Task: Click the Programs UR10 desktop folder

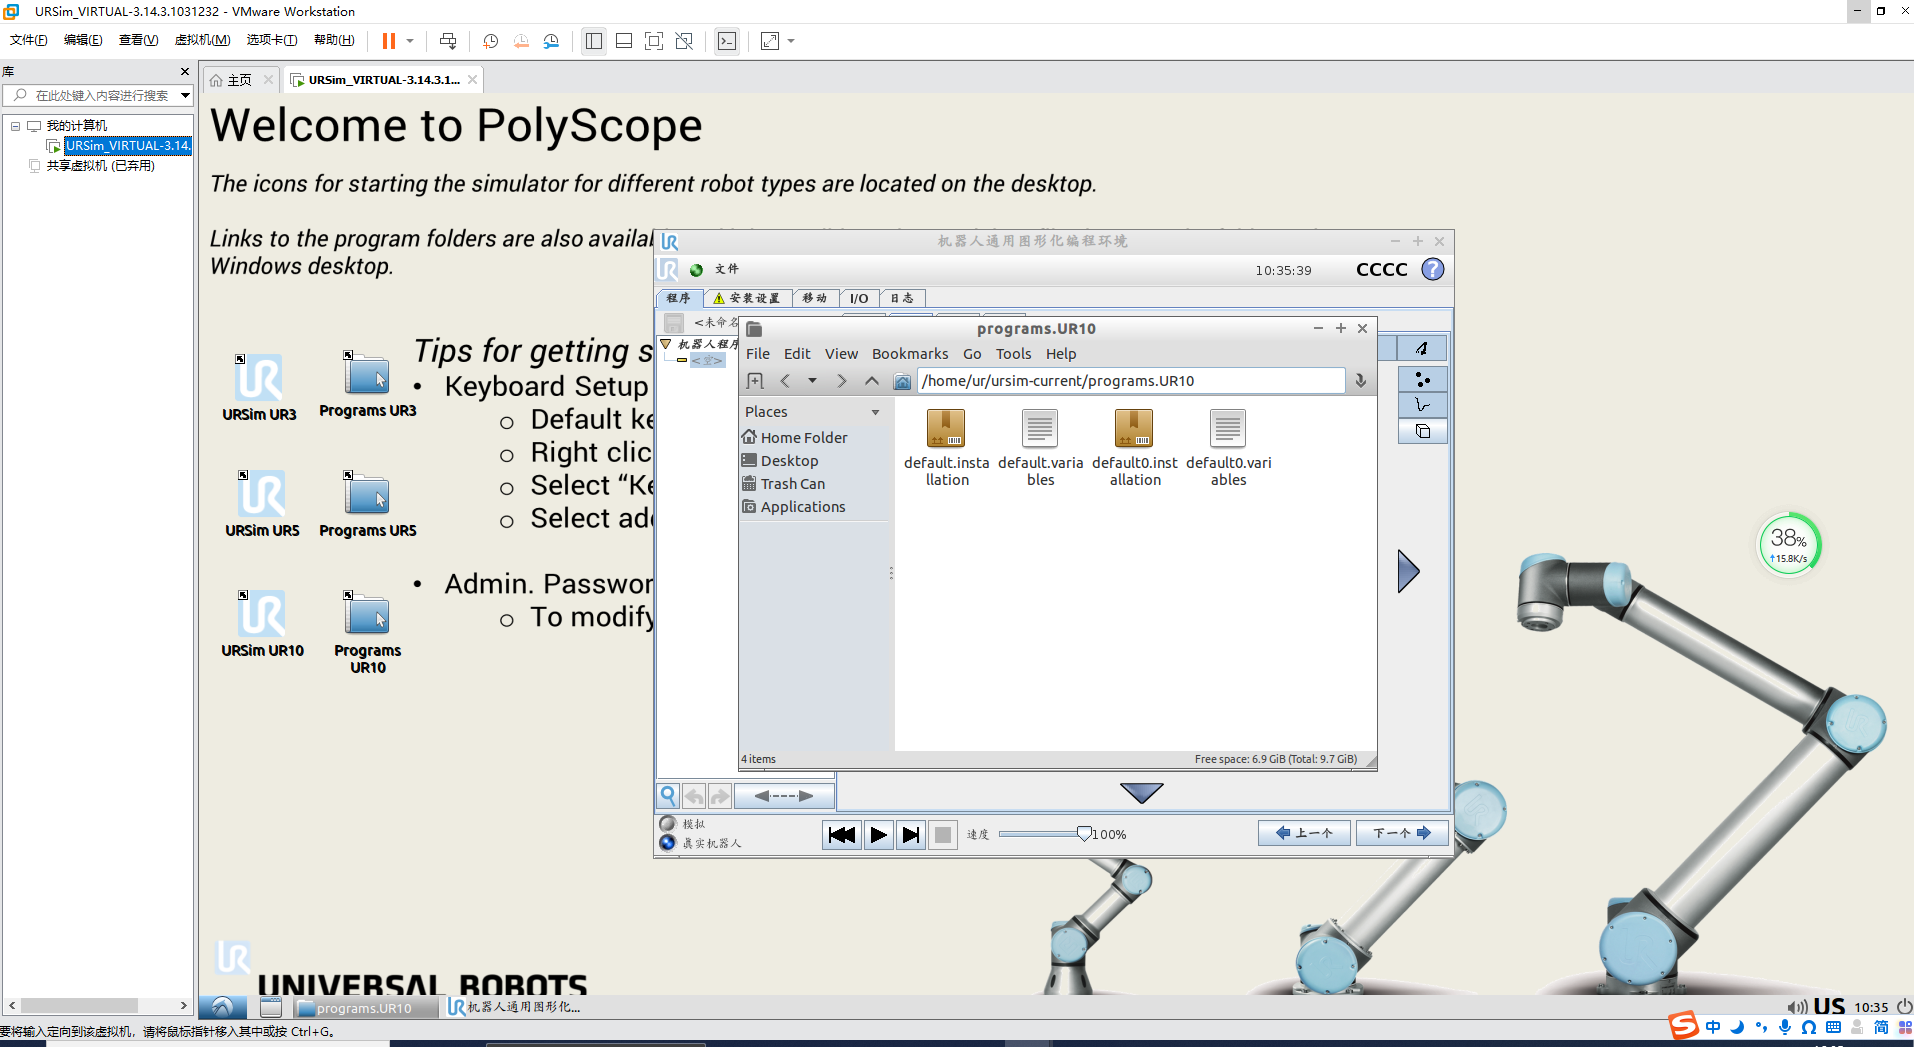Action: point(368,632)
